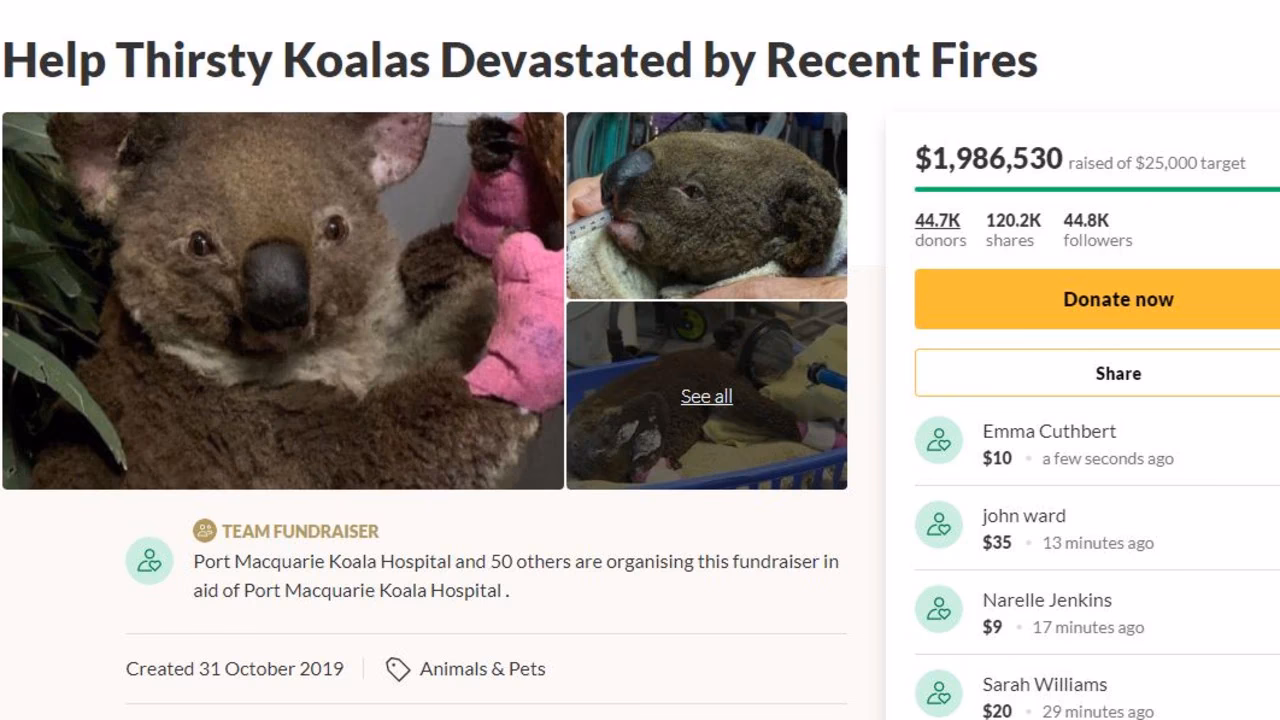Click Emma Cuthbert's avatar icon
The width and height of the screenshot is (1280, 720).
938,440
